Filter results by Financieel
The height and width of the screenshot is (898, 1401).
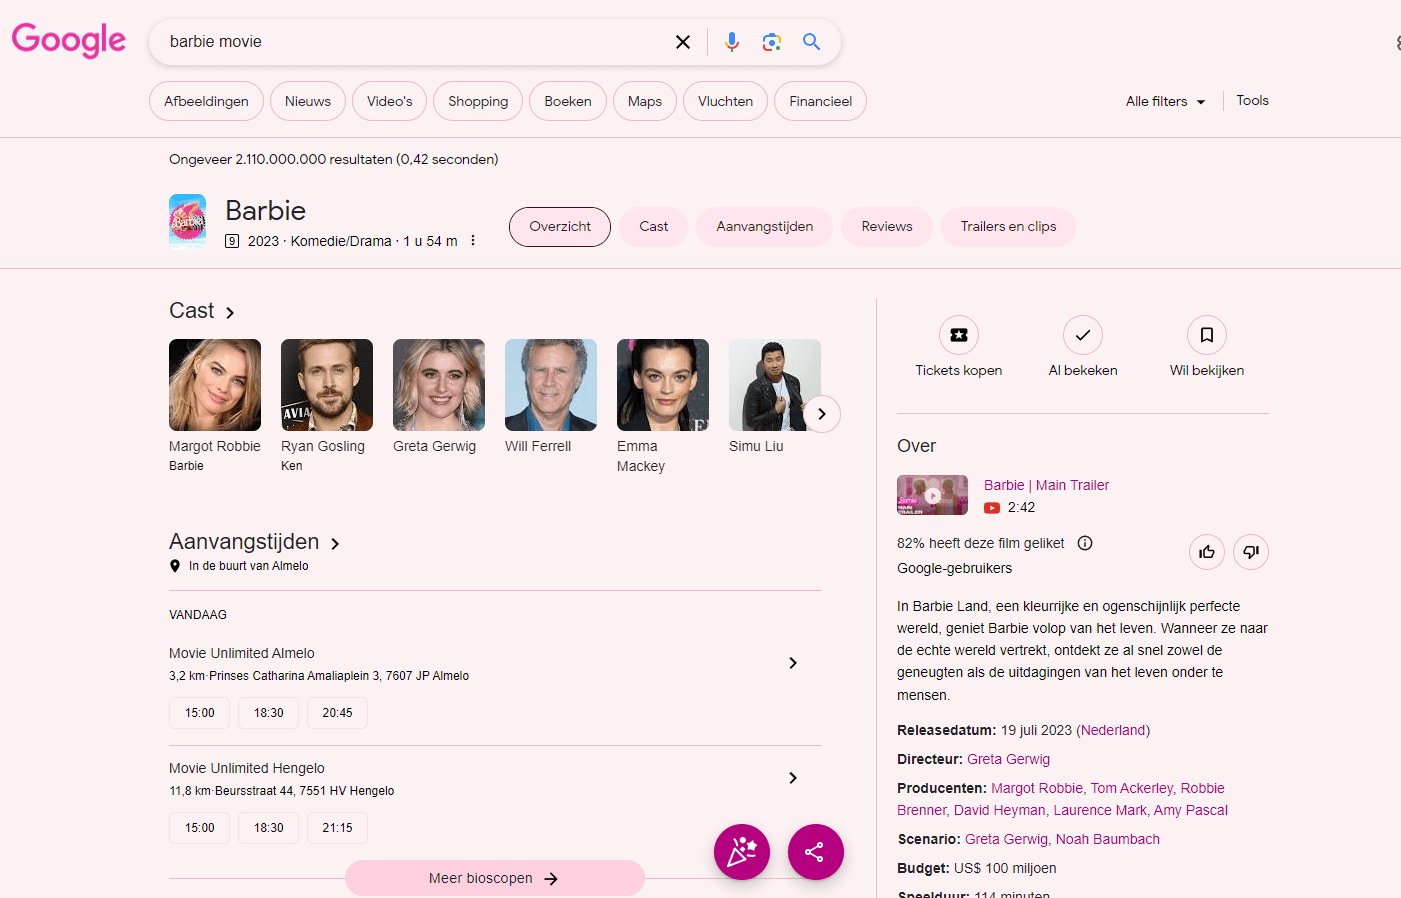(x=820, y=101)
